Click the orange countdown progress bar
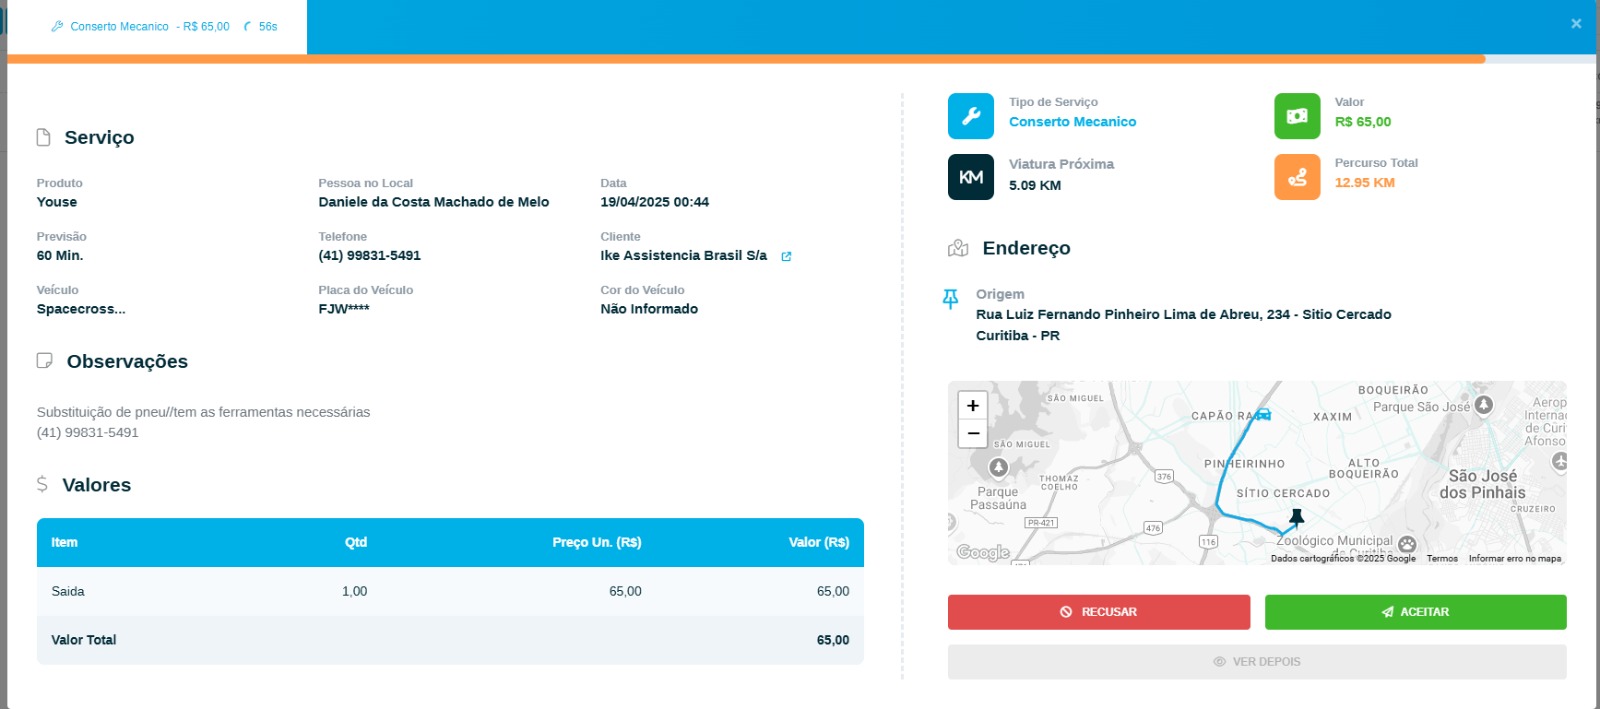The height and width of the screenshot is (709, 1600). pyautogui.click(x=745, y=59)
